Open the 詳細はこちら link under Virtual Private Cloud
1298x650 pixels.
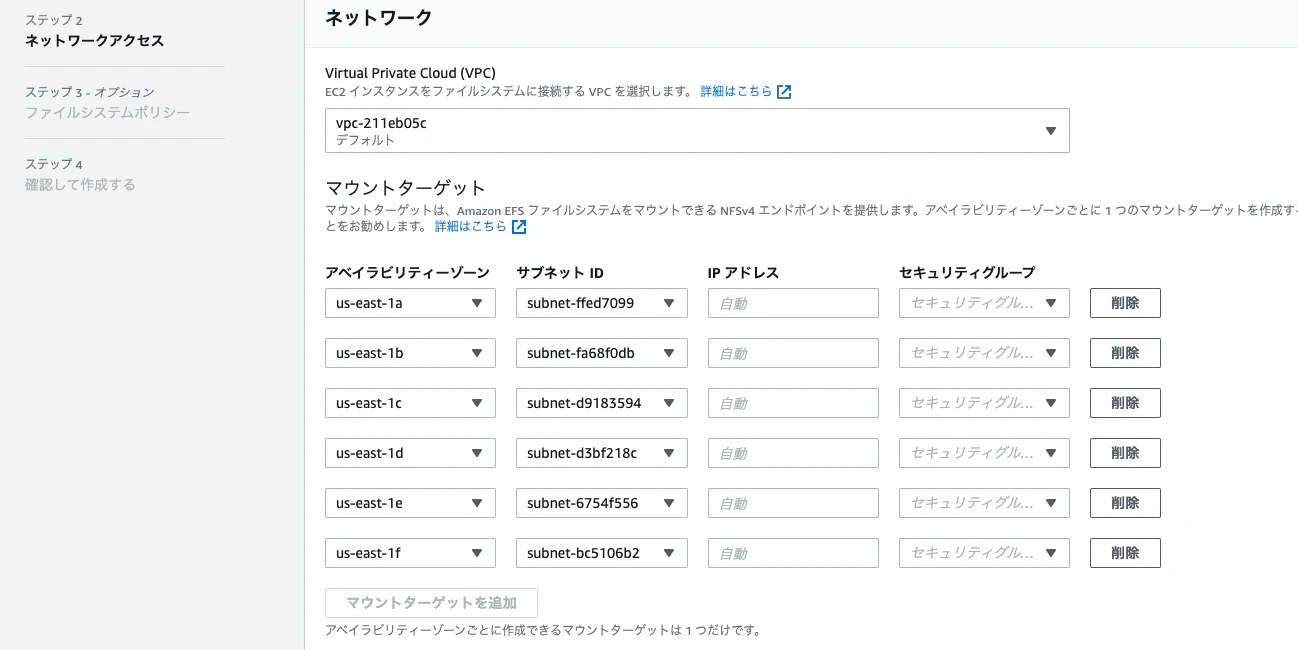click(736, 91)
